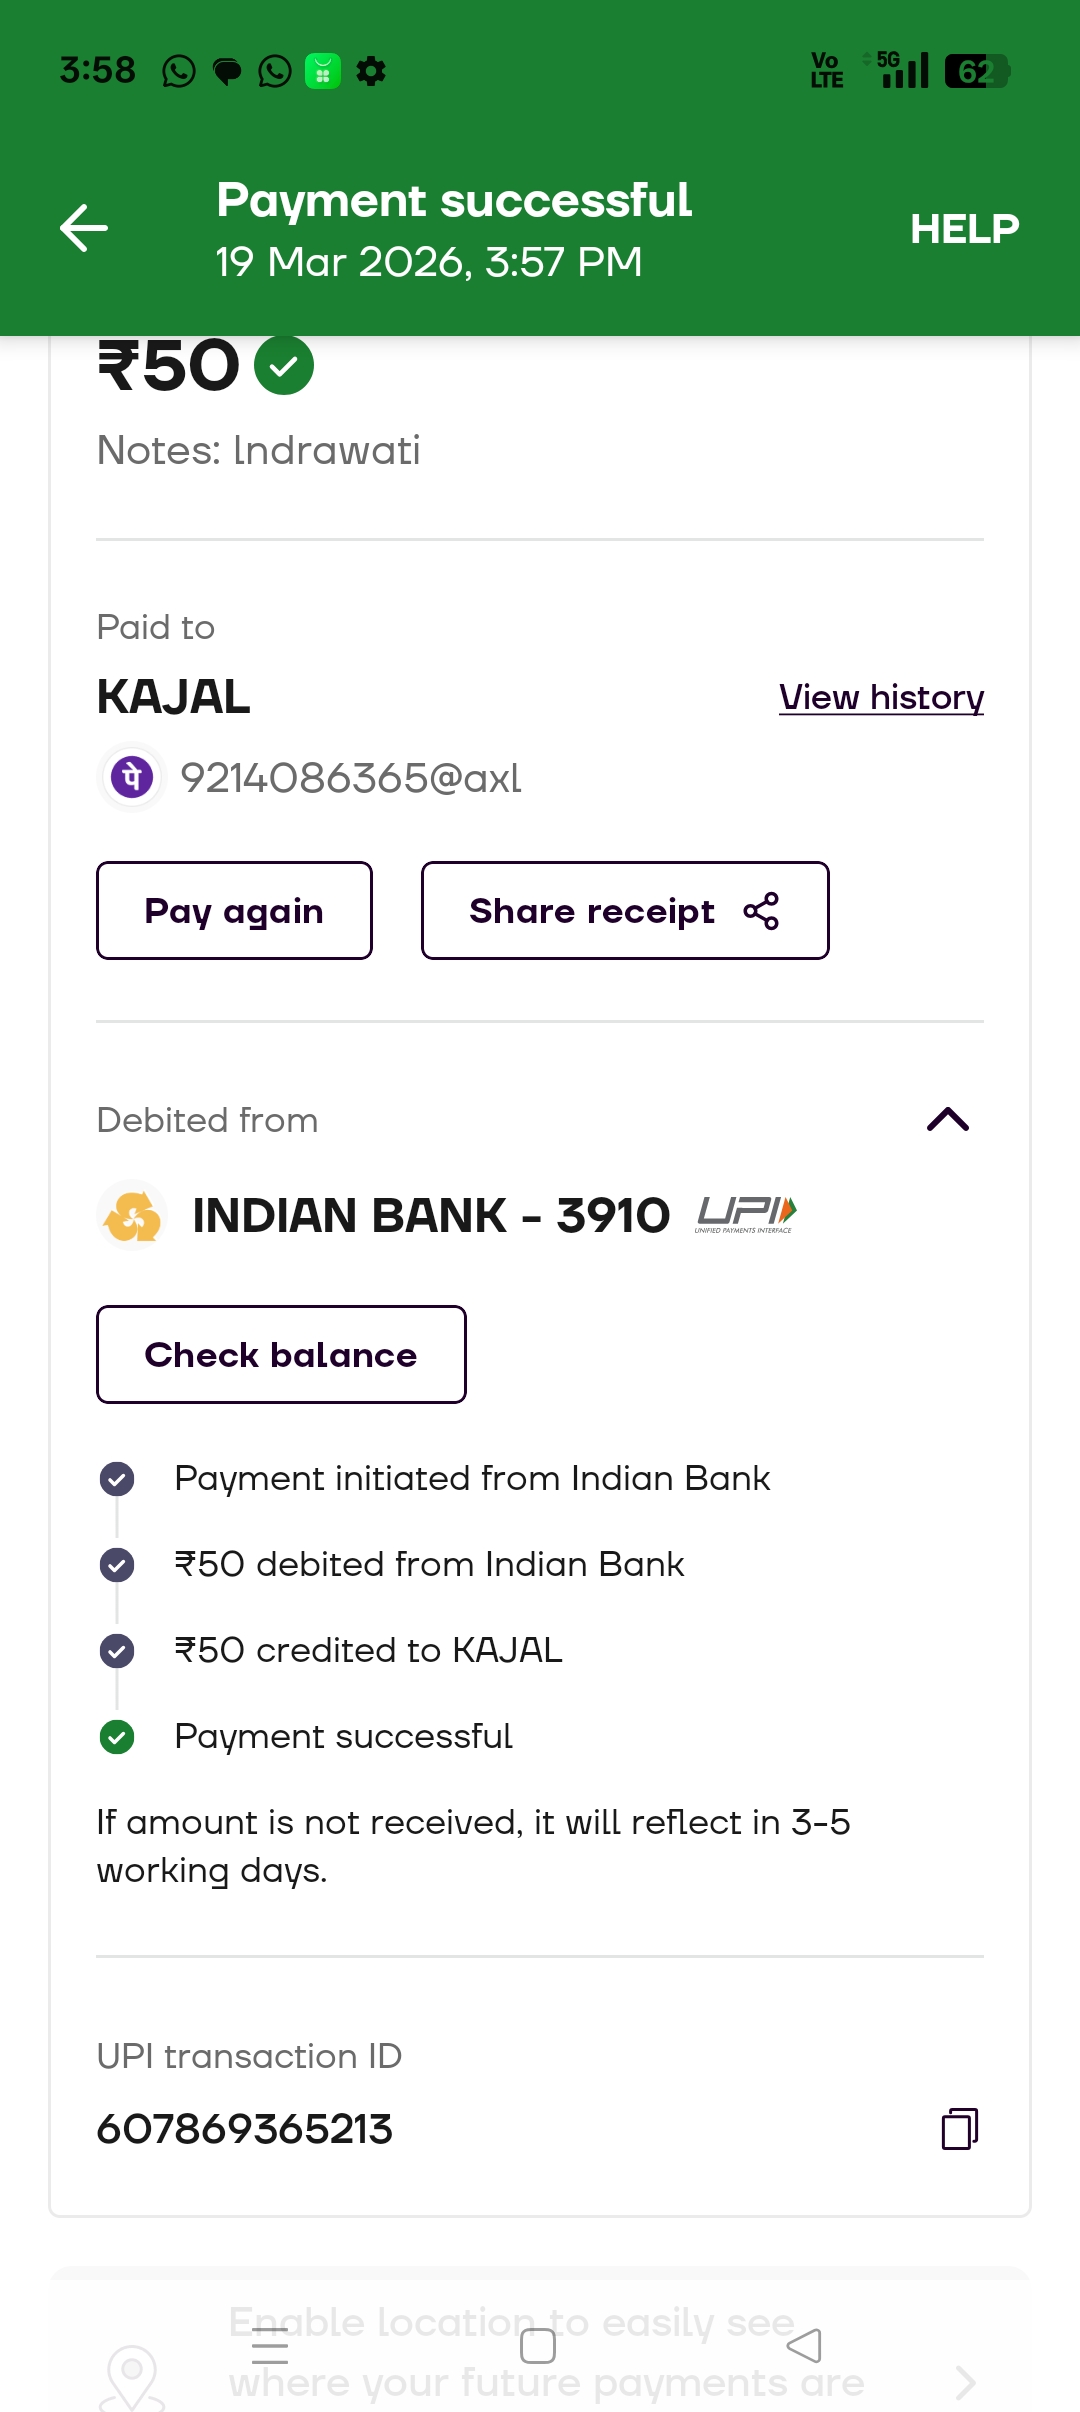Tap the PhonePe icon next to UPI ID
This screenshot has height=2412, width=1080.
[x=132, y=777]
